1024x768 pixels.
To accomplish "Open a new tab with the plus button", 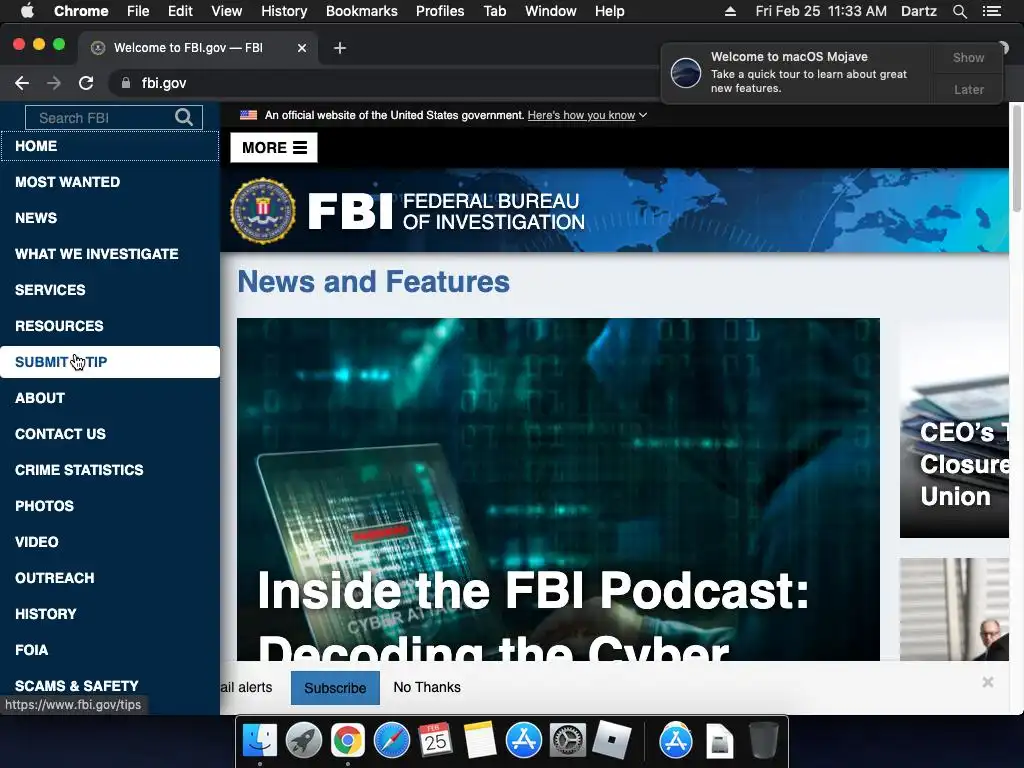I will [340, 48].
